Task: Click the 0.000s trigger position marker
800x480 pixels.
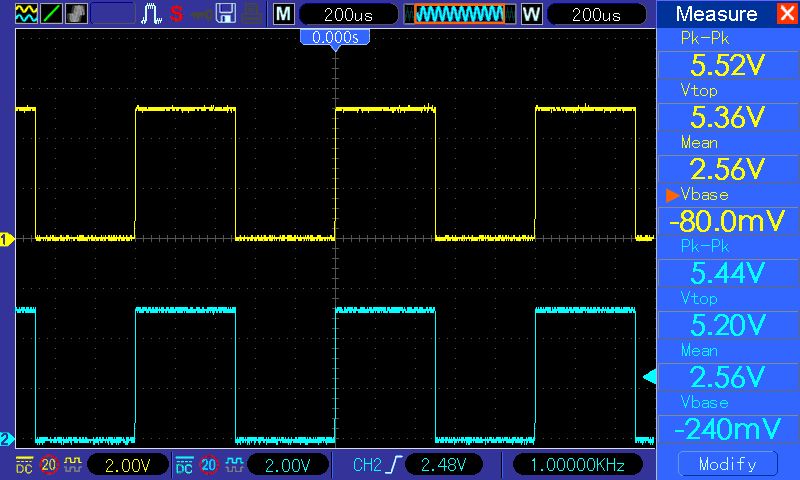Action: 335,37
